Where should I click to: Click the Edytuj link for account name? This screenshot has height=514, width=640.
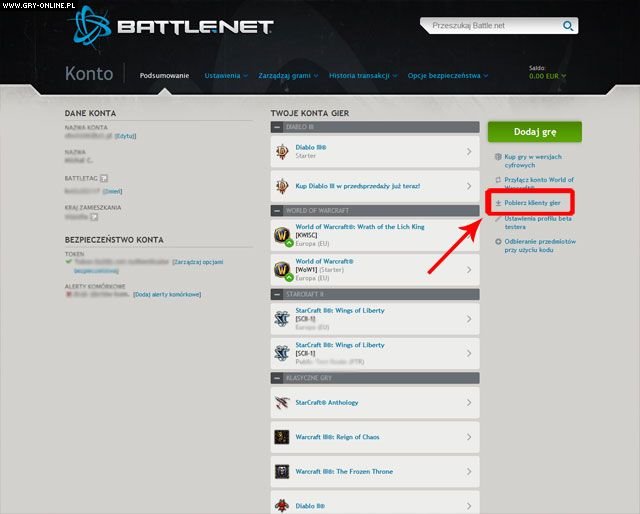pyautogui.click(x=125, y=136)
